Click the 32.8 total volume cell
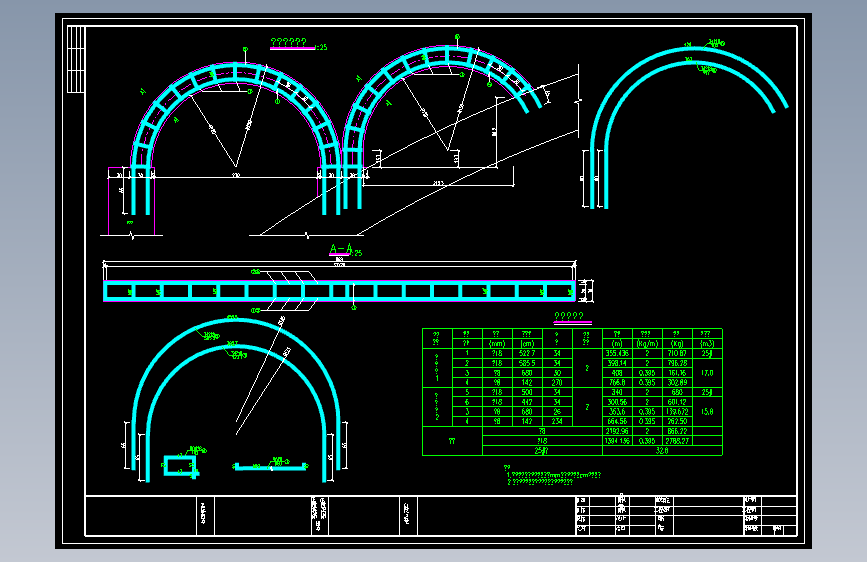The width and height of the screenshot is (867, 562). tap(662, 450)
